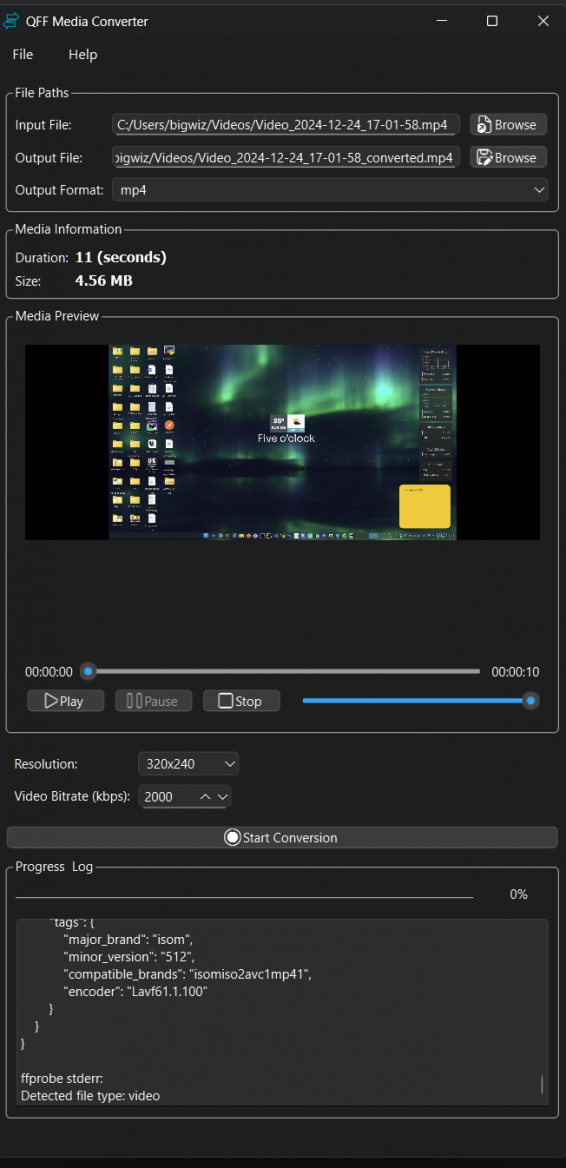Click the size value '4.56 MB'
This screenshot has width=566, height=1168.
coord(104,281)
